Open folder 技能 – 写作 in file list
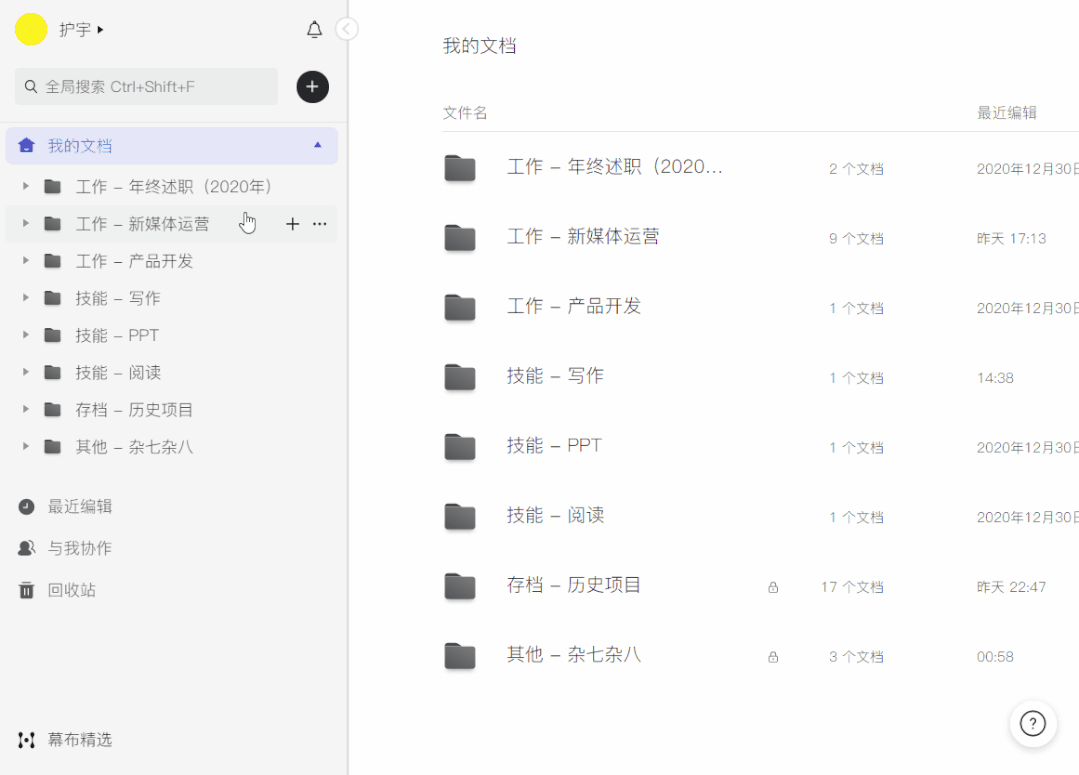 tap(555, 376)
